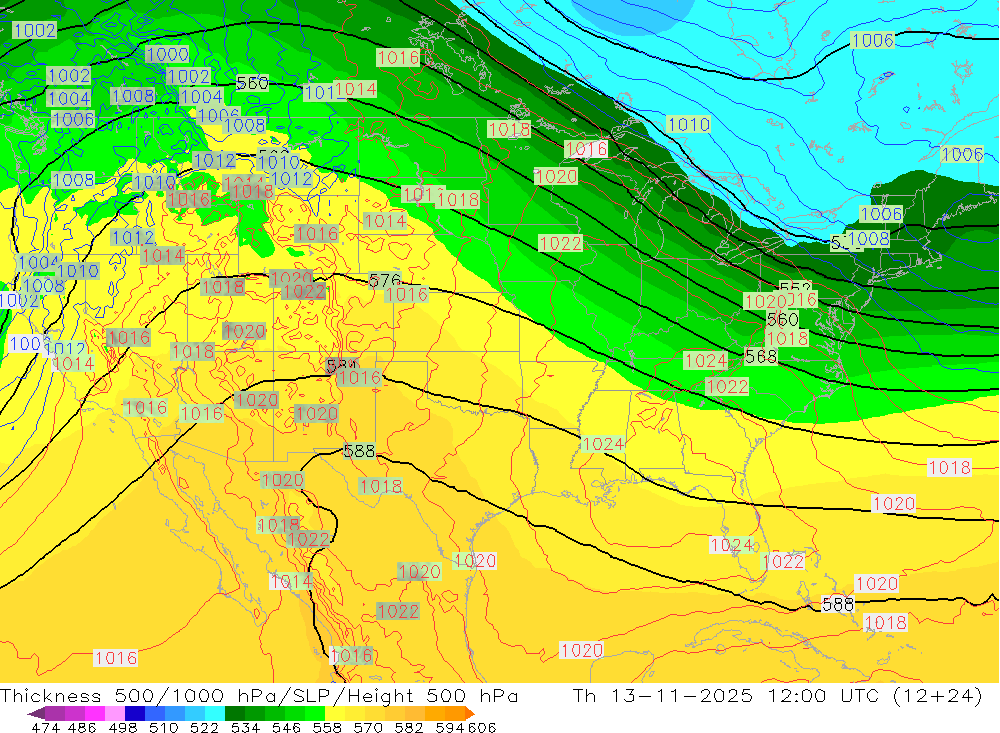Click the light pink legend swatch above 498
The image size is (1000, 733).
(x=115, y=713)
